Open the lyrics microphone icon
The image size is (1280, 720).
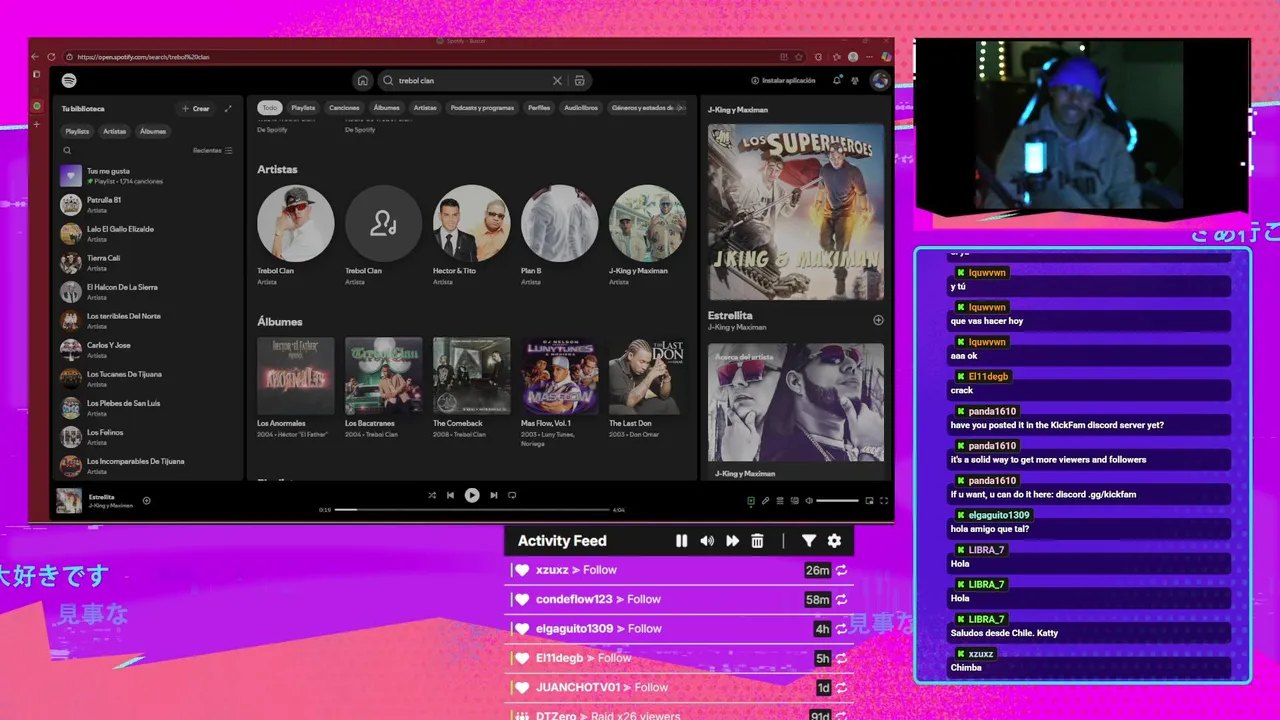coord(765,500)
